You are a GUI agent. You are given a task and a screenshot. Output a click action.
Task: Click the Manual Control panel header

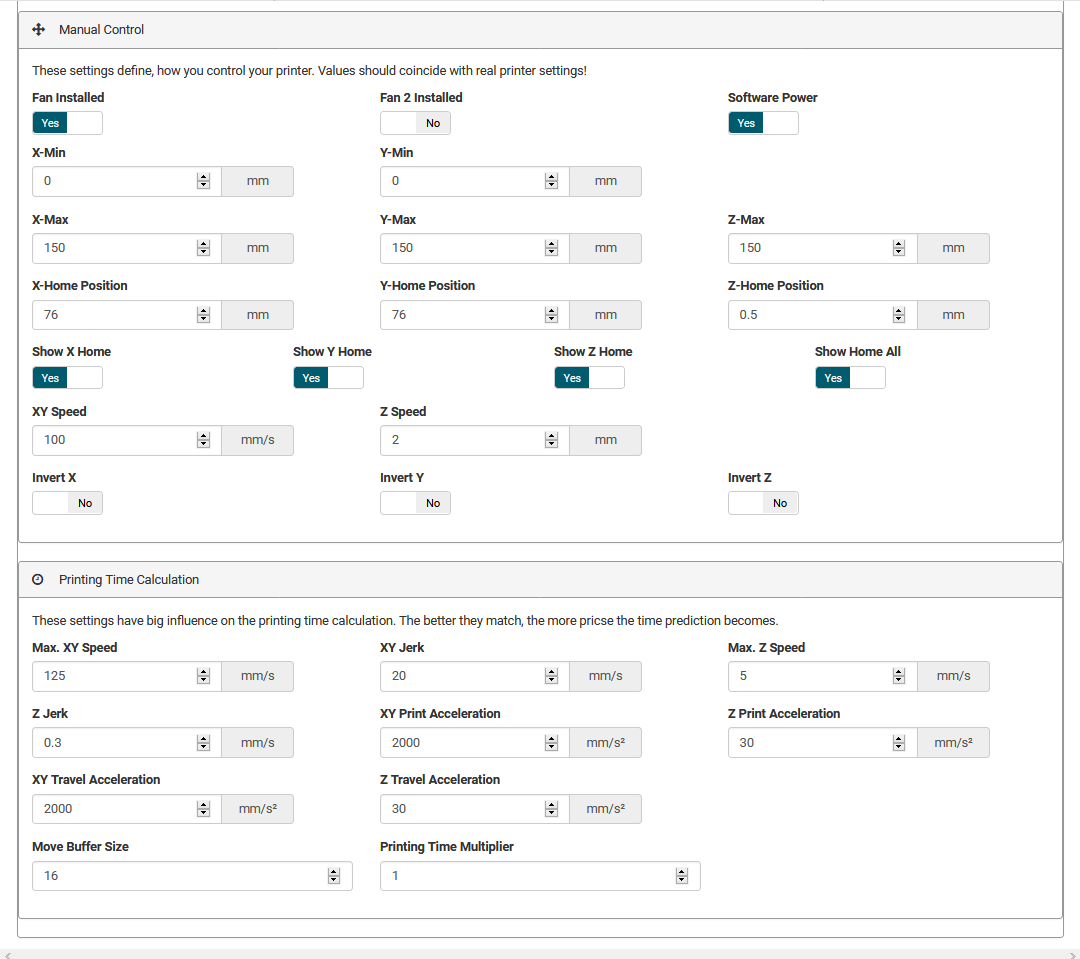tap(540, 30)
